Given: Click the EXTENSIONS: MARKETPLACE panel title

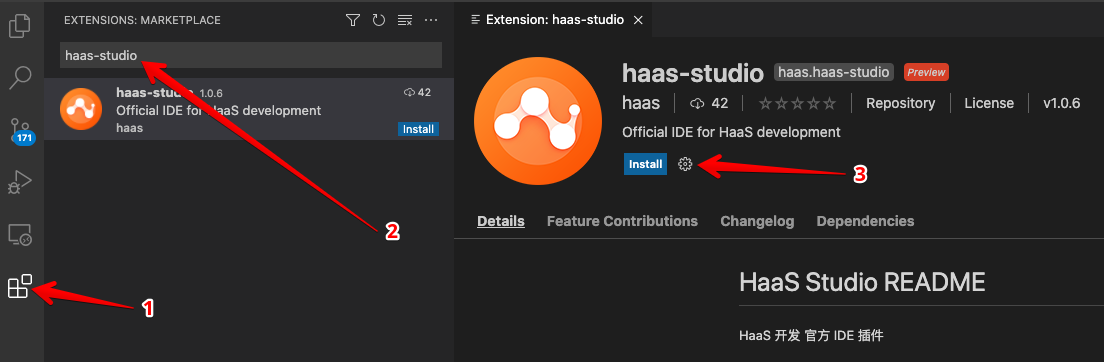Looking at the screenshot, I should 142,20.
